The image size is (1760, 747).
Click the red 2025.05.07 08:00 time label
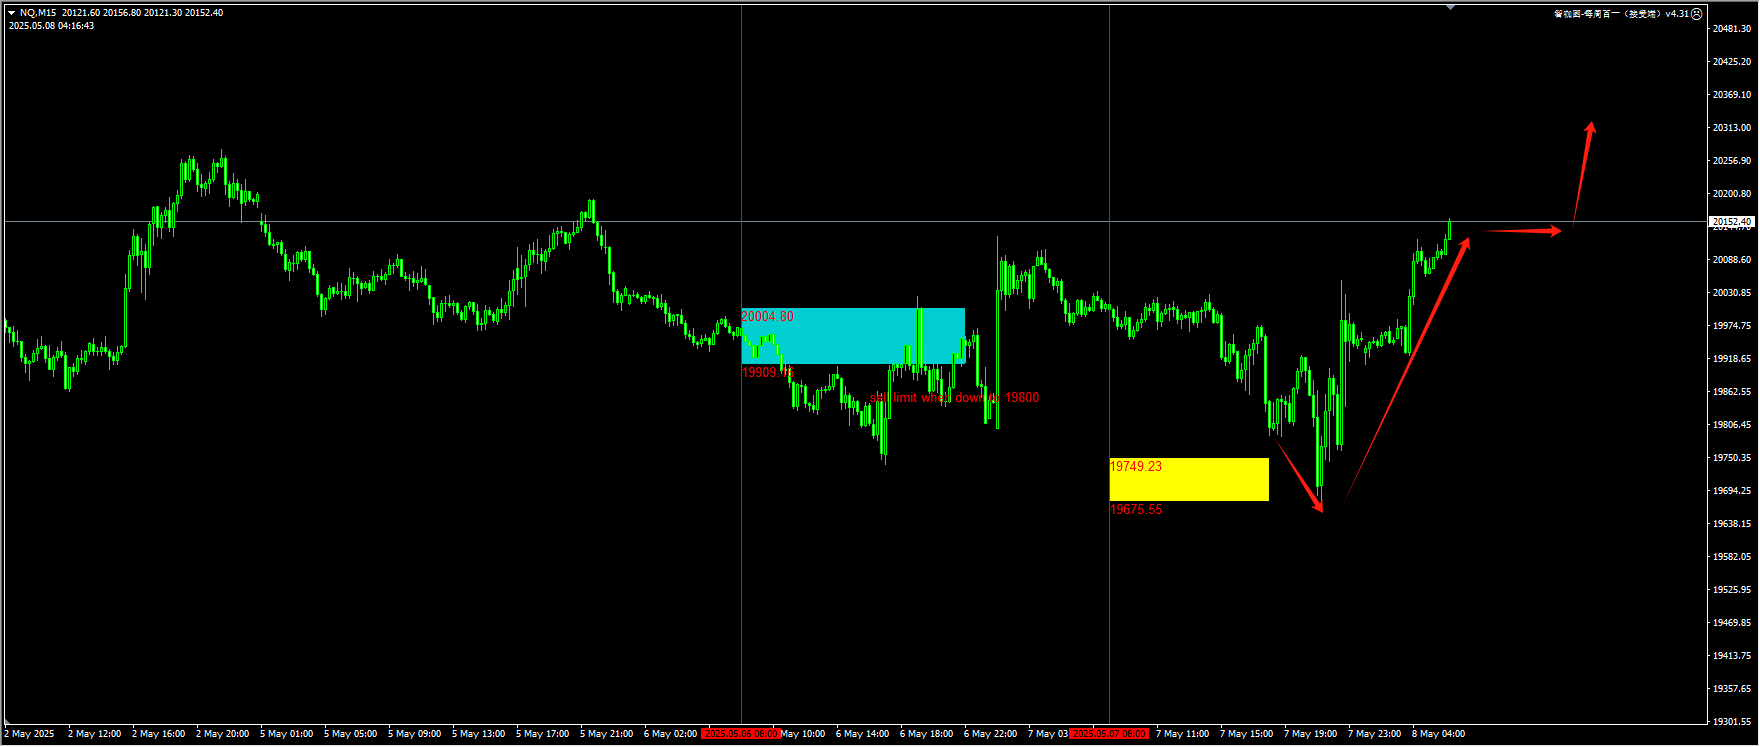click(x=1108, y=734)
